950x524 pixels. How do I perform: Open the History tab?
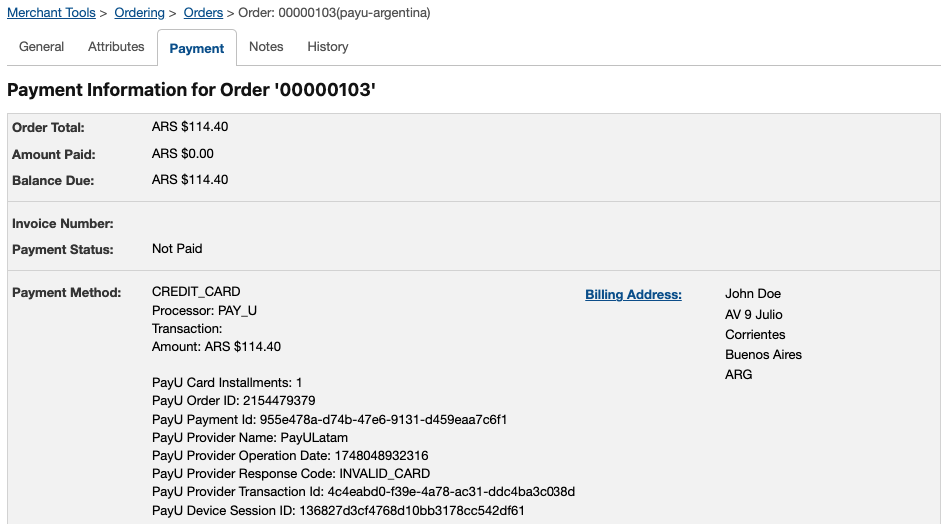point(328,47)
